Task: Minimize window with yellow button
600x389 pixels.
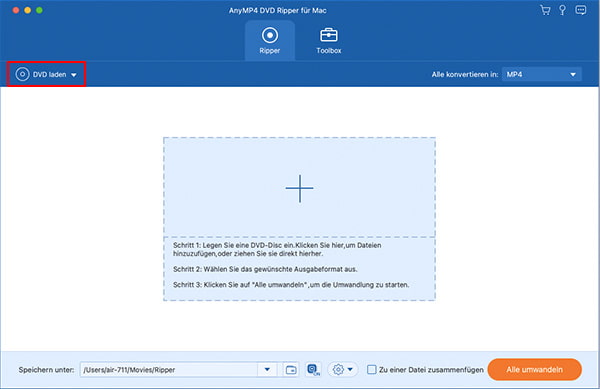Action: tap(28, 10)
